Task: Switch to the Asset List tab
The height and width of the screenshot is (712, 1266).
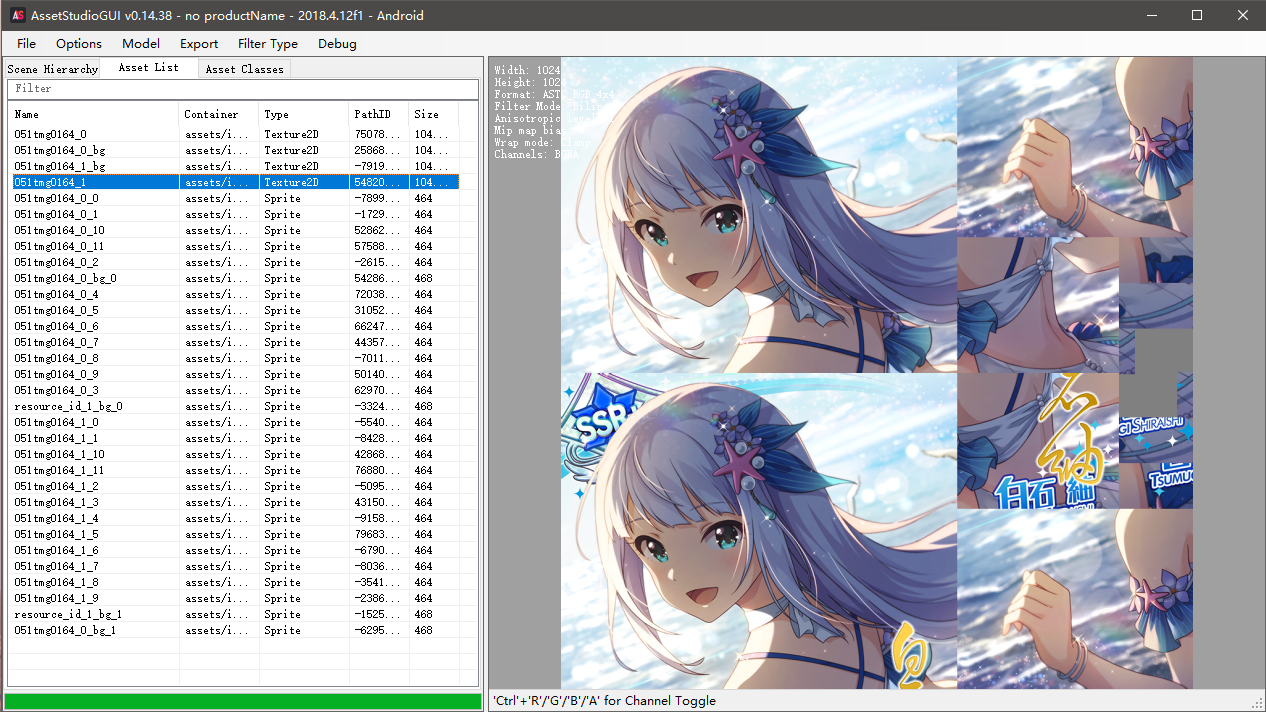Action: click(148, 67)
